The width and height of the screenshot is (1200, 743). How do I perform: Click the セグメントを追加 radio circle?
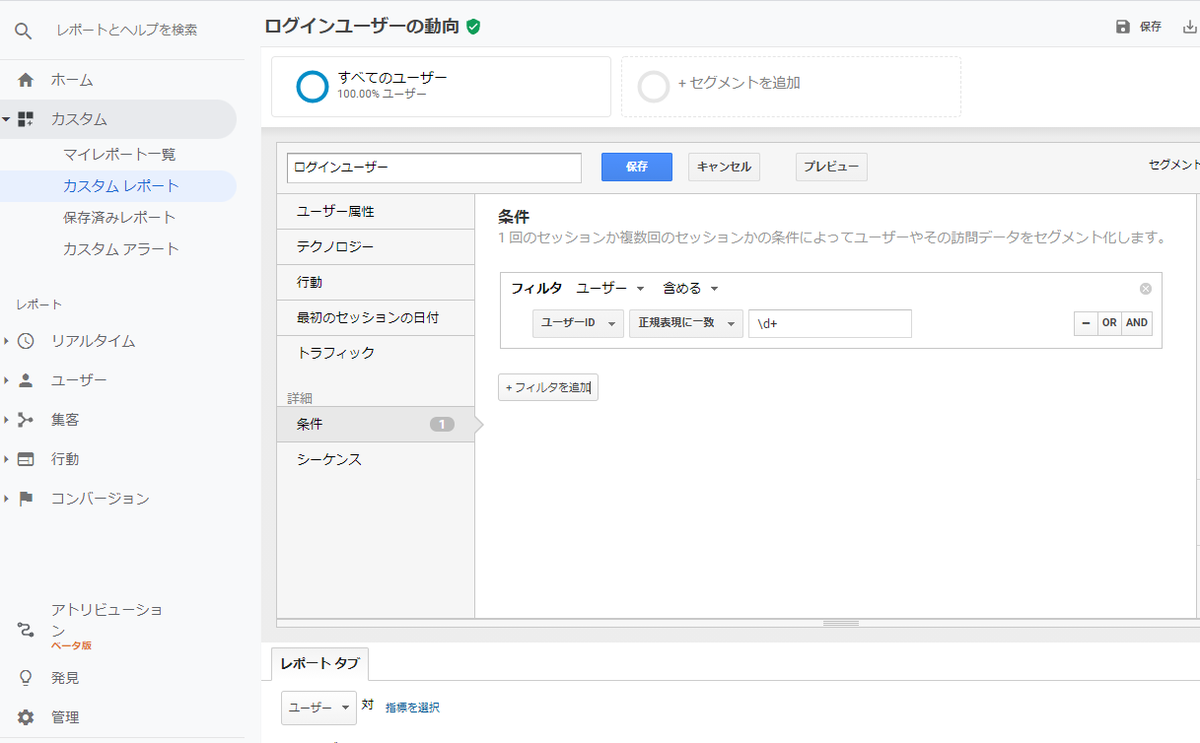pos(654,87)
